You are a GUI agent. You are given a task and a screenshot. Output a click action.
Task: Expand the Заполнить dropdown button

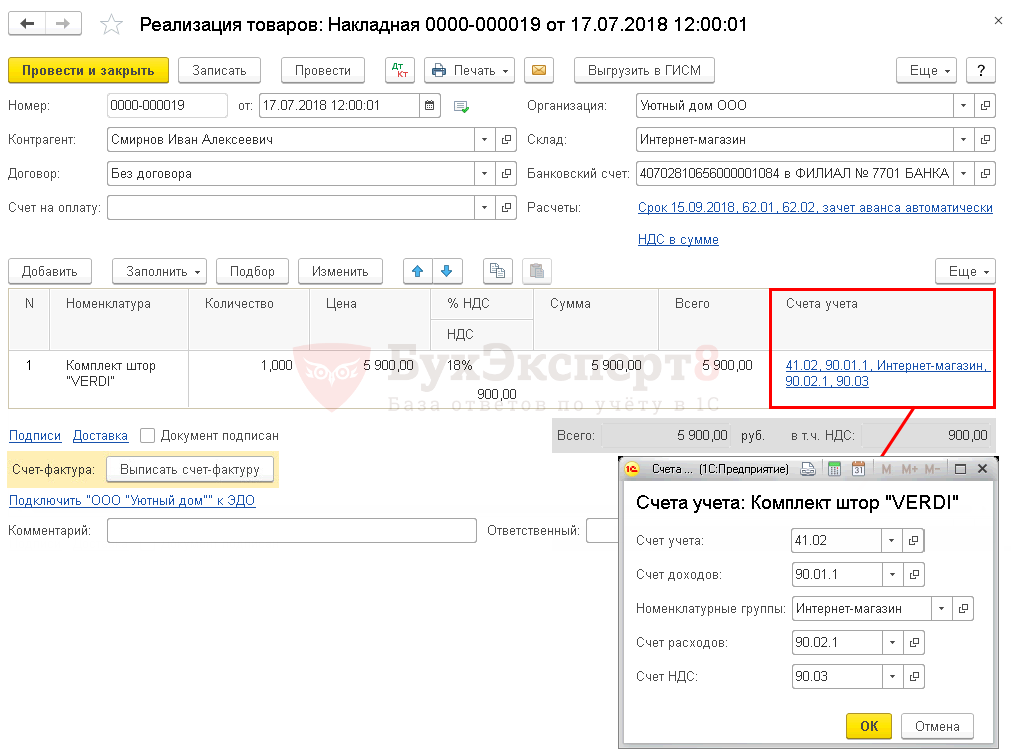160,271
